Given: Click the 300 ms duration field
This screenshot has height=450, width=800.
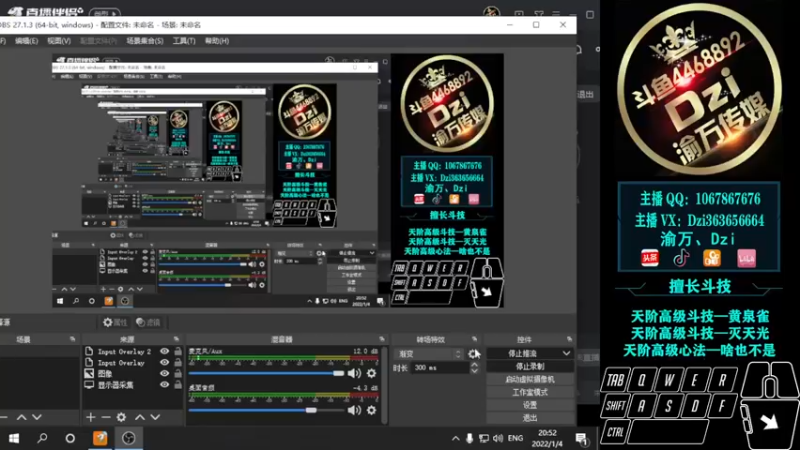Looking at the screenshot, I should pos(440,367).
